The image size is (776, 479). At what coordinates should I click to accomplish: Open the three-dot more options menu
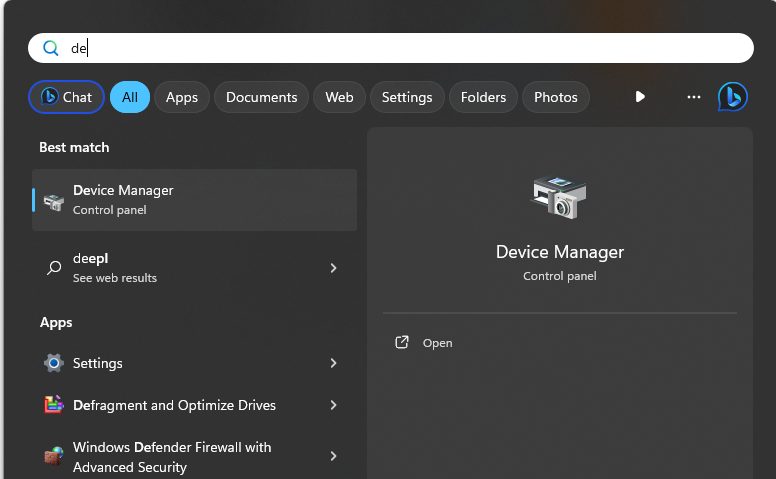point(694,97)
